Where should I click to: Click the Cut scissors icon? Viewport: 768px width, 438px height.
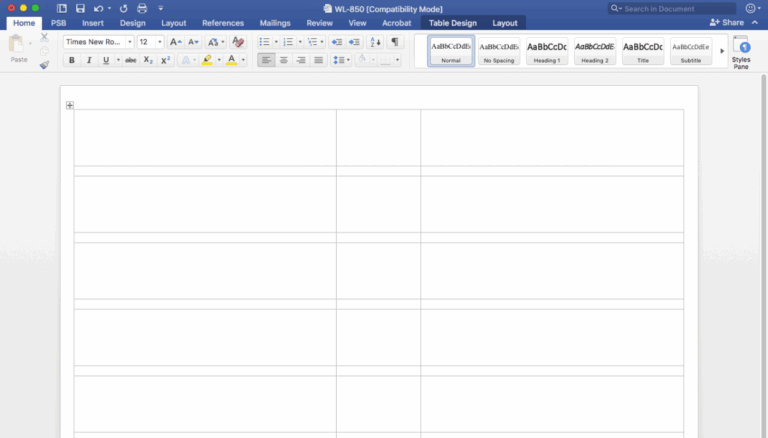[44, 37]
